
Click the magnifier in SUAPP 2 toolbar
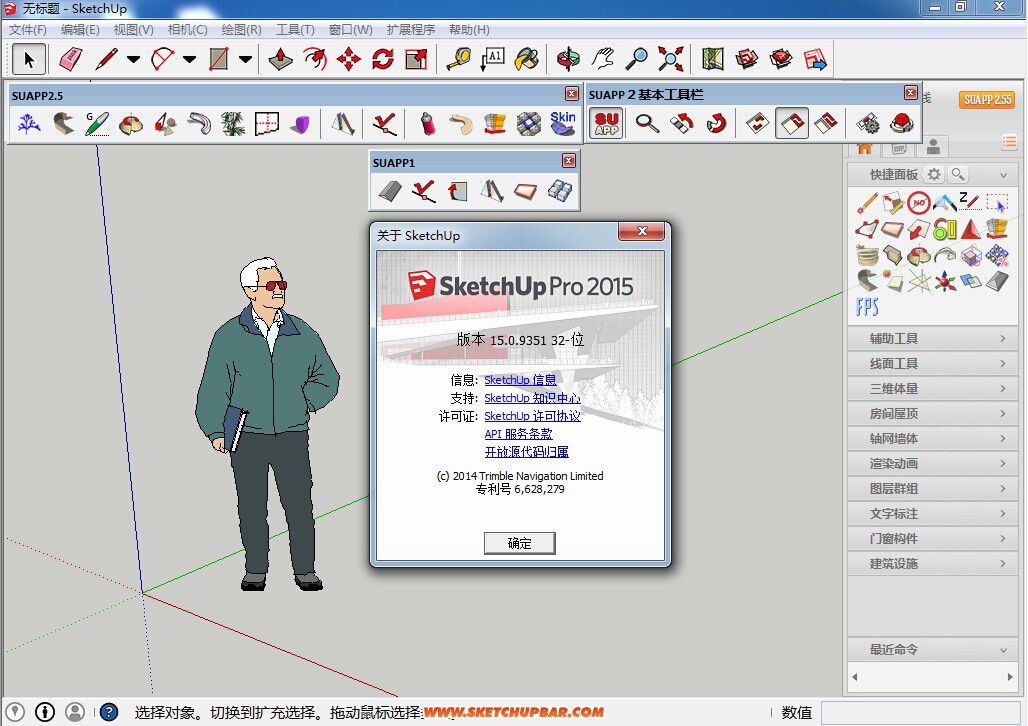click(x=647, y=123)
